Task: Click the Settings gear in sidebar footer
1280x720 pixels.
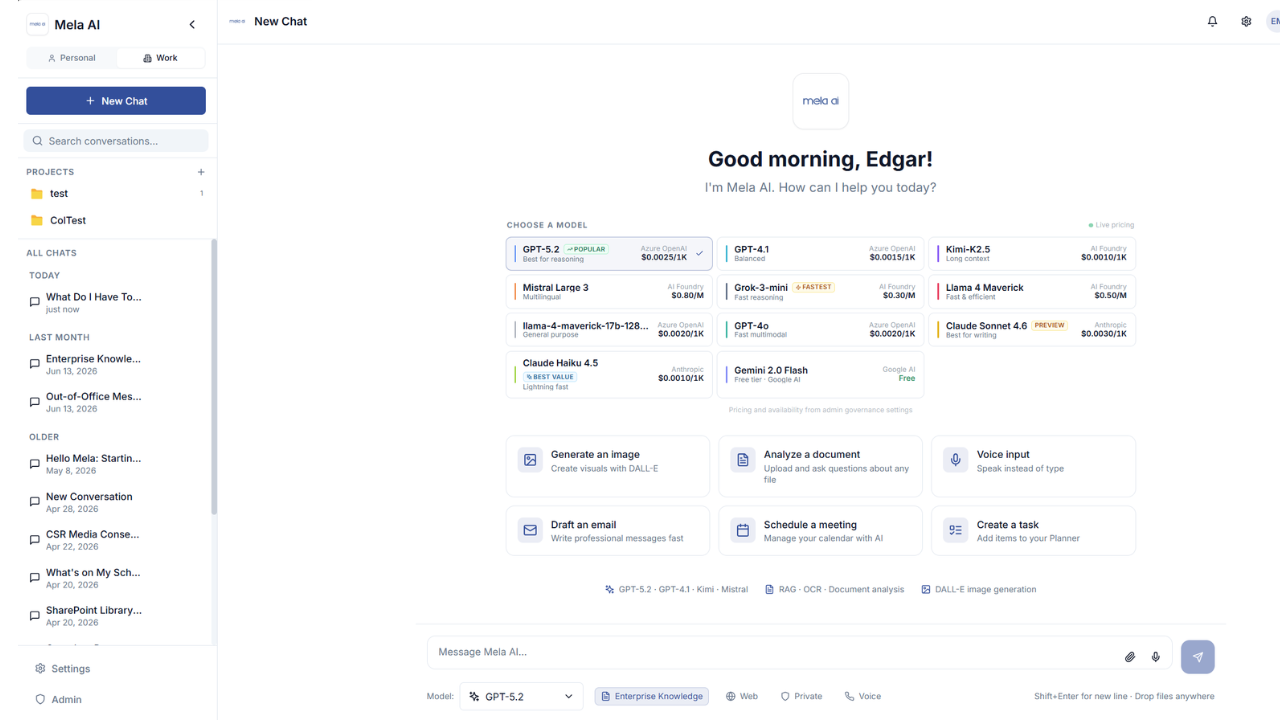Action: pyautogui.click(x=40, y=668)
